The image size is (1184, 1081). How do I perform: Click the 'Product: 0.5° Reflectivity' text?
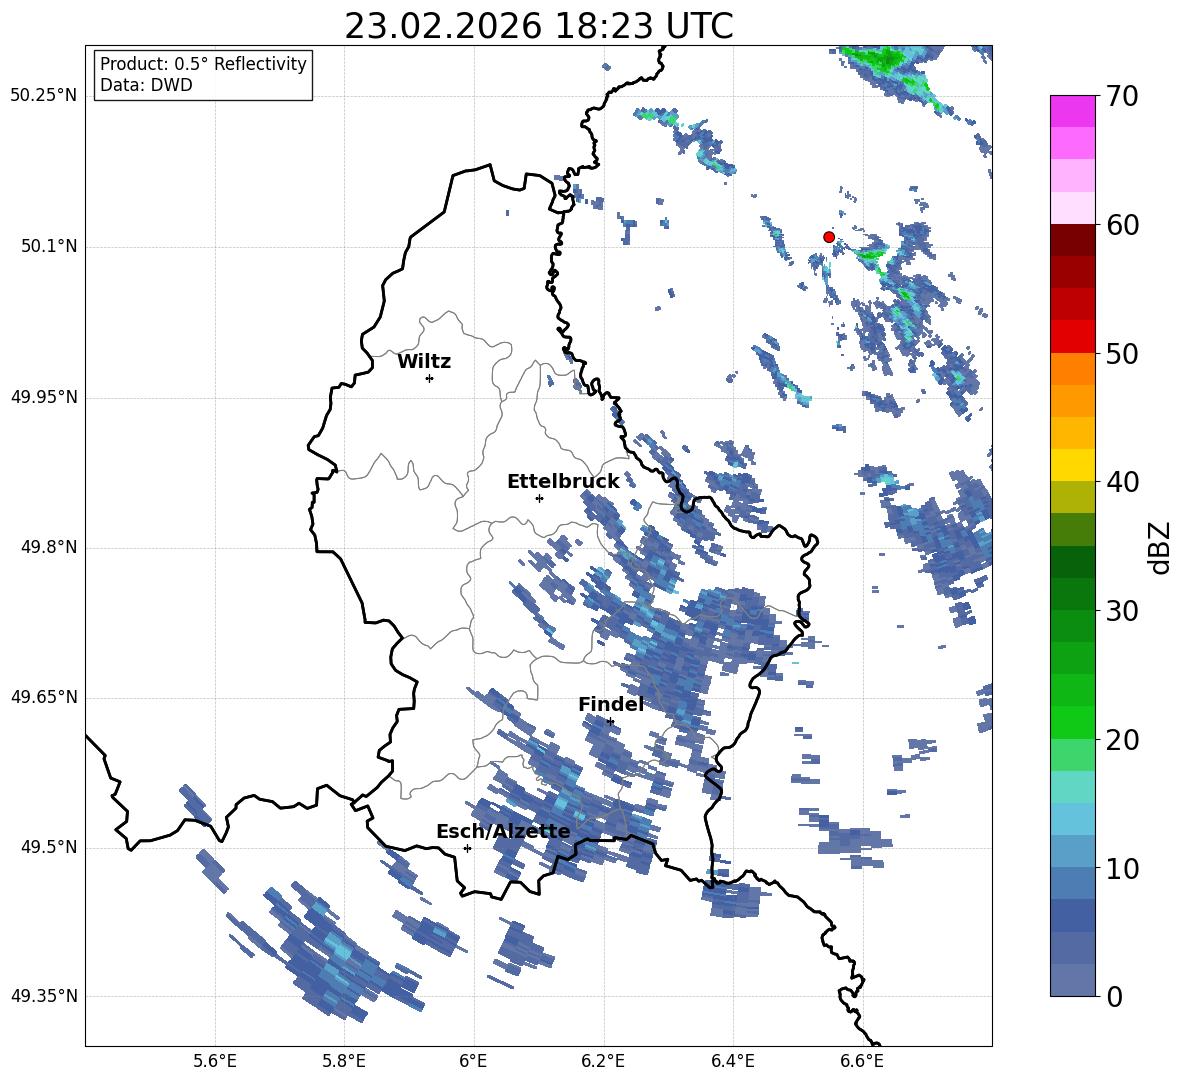point(203,63)
